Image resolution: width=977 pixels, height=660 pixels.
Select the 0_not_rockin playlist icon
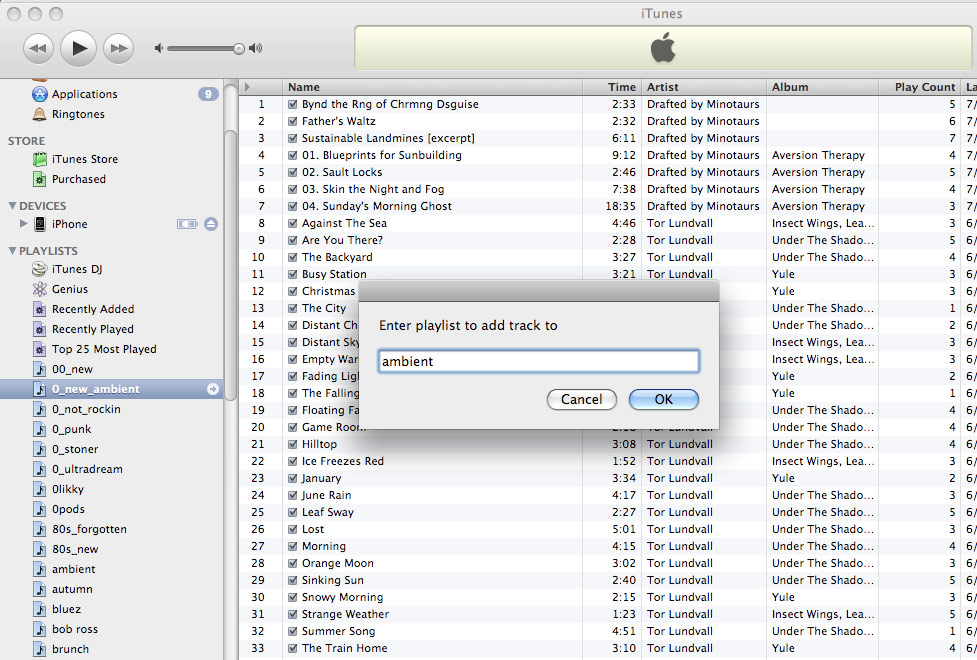click(x=40, y=409)
